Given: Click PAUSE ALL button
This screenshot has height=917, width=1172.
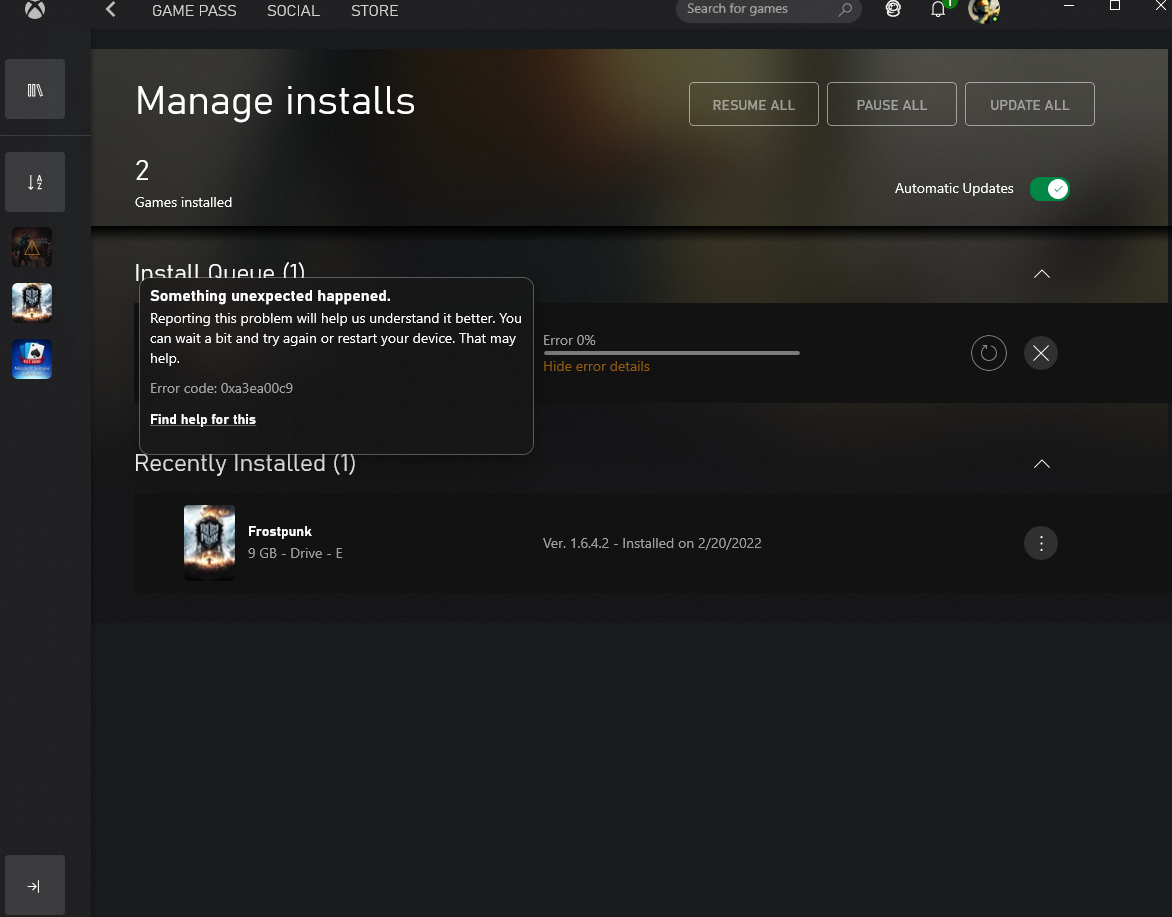Looking at the screenshot, I should coord(892,105).
